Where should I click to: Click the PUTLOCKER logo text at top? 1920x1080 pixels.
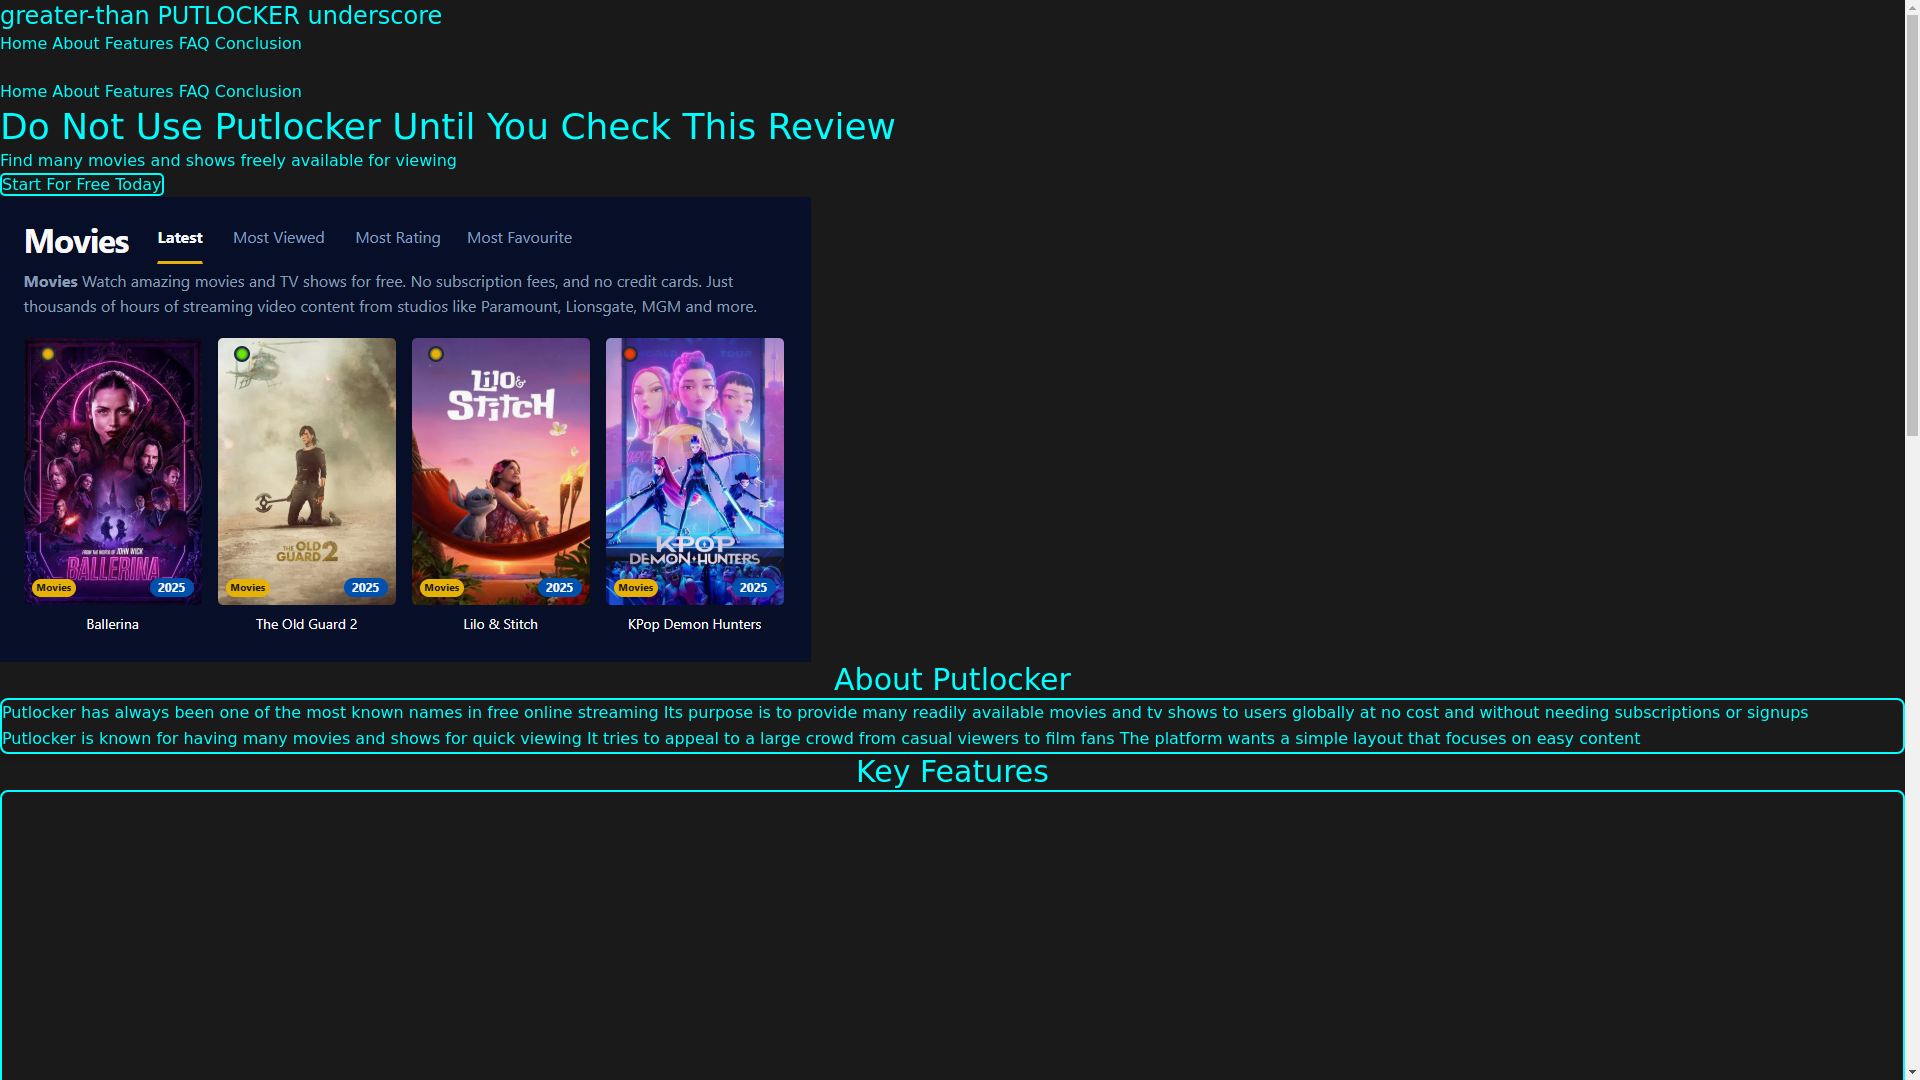pyautogui.click(x=221, y=16)
